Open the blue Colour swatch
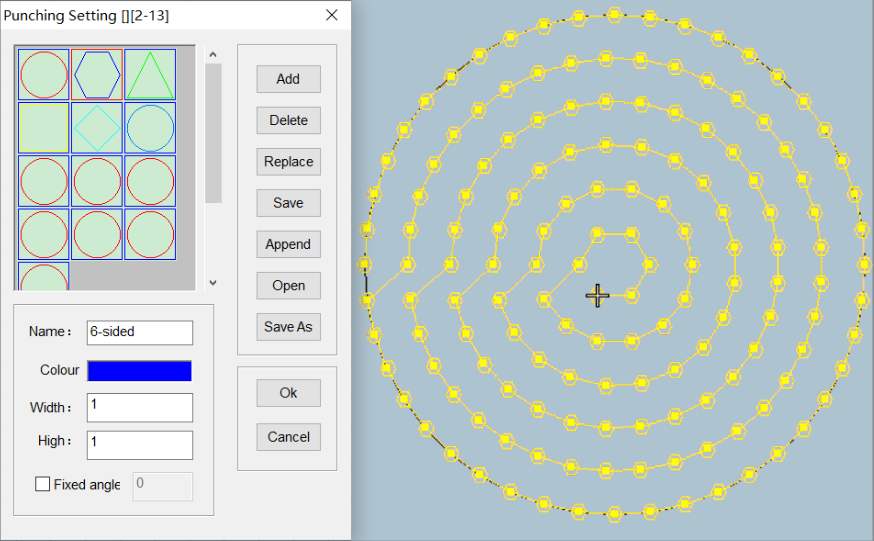The height and width of the screenshot is (541, 874). click(x=139, y=371)
